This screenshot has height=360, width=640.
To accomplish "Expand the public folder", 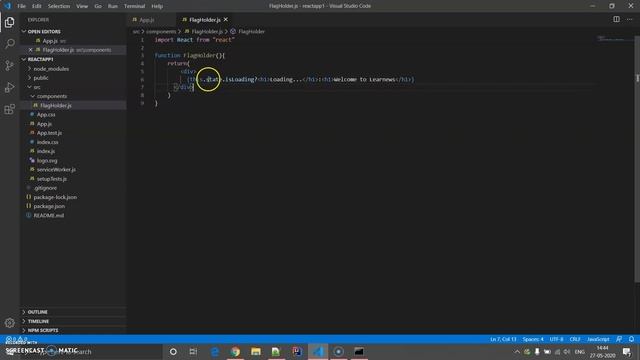I will (x=73, y=78).
